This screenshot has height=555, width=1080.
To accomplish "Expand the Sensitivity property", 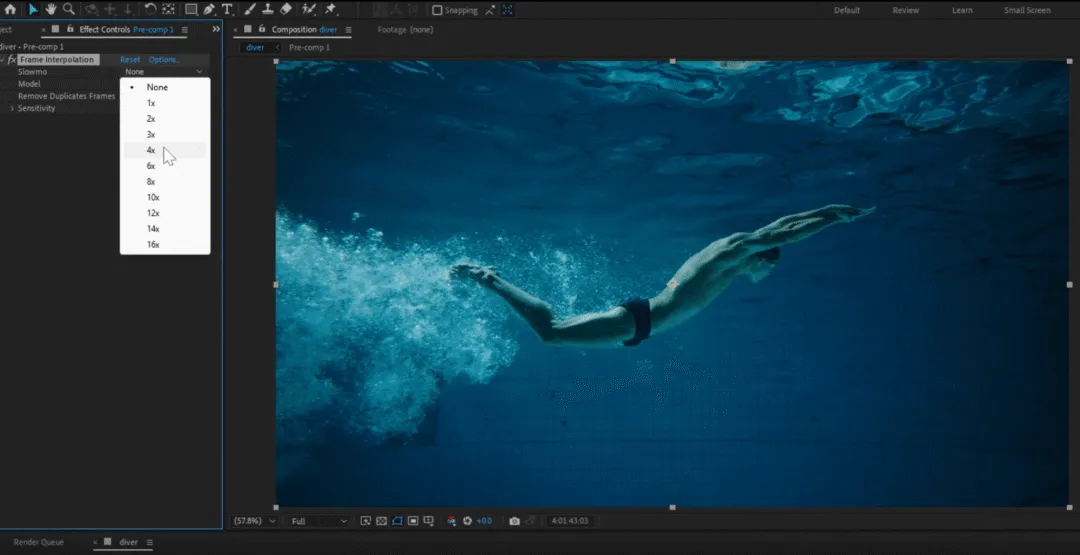I will (x=12, y=108).
